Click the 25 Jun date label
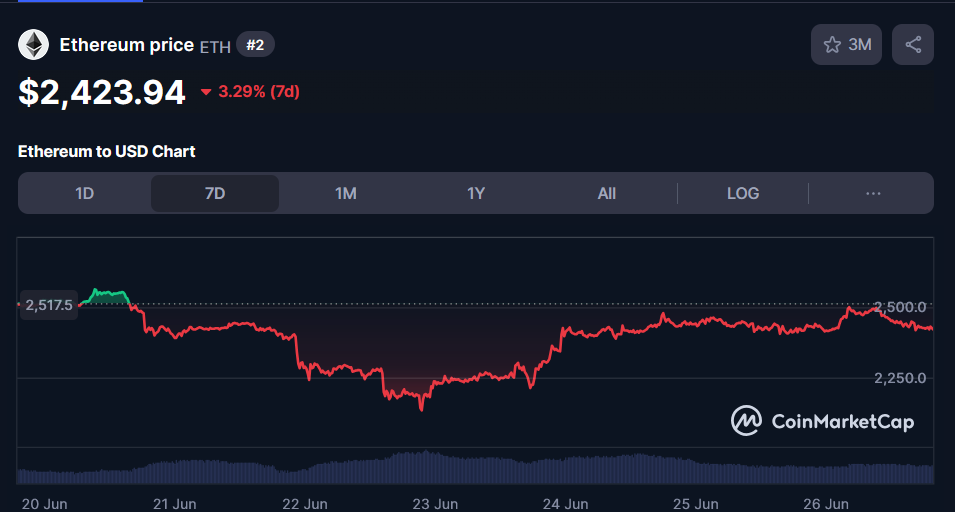Viewport: 955px width, 512px height. point(696,504)
